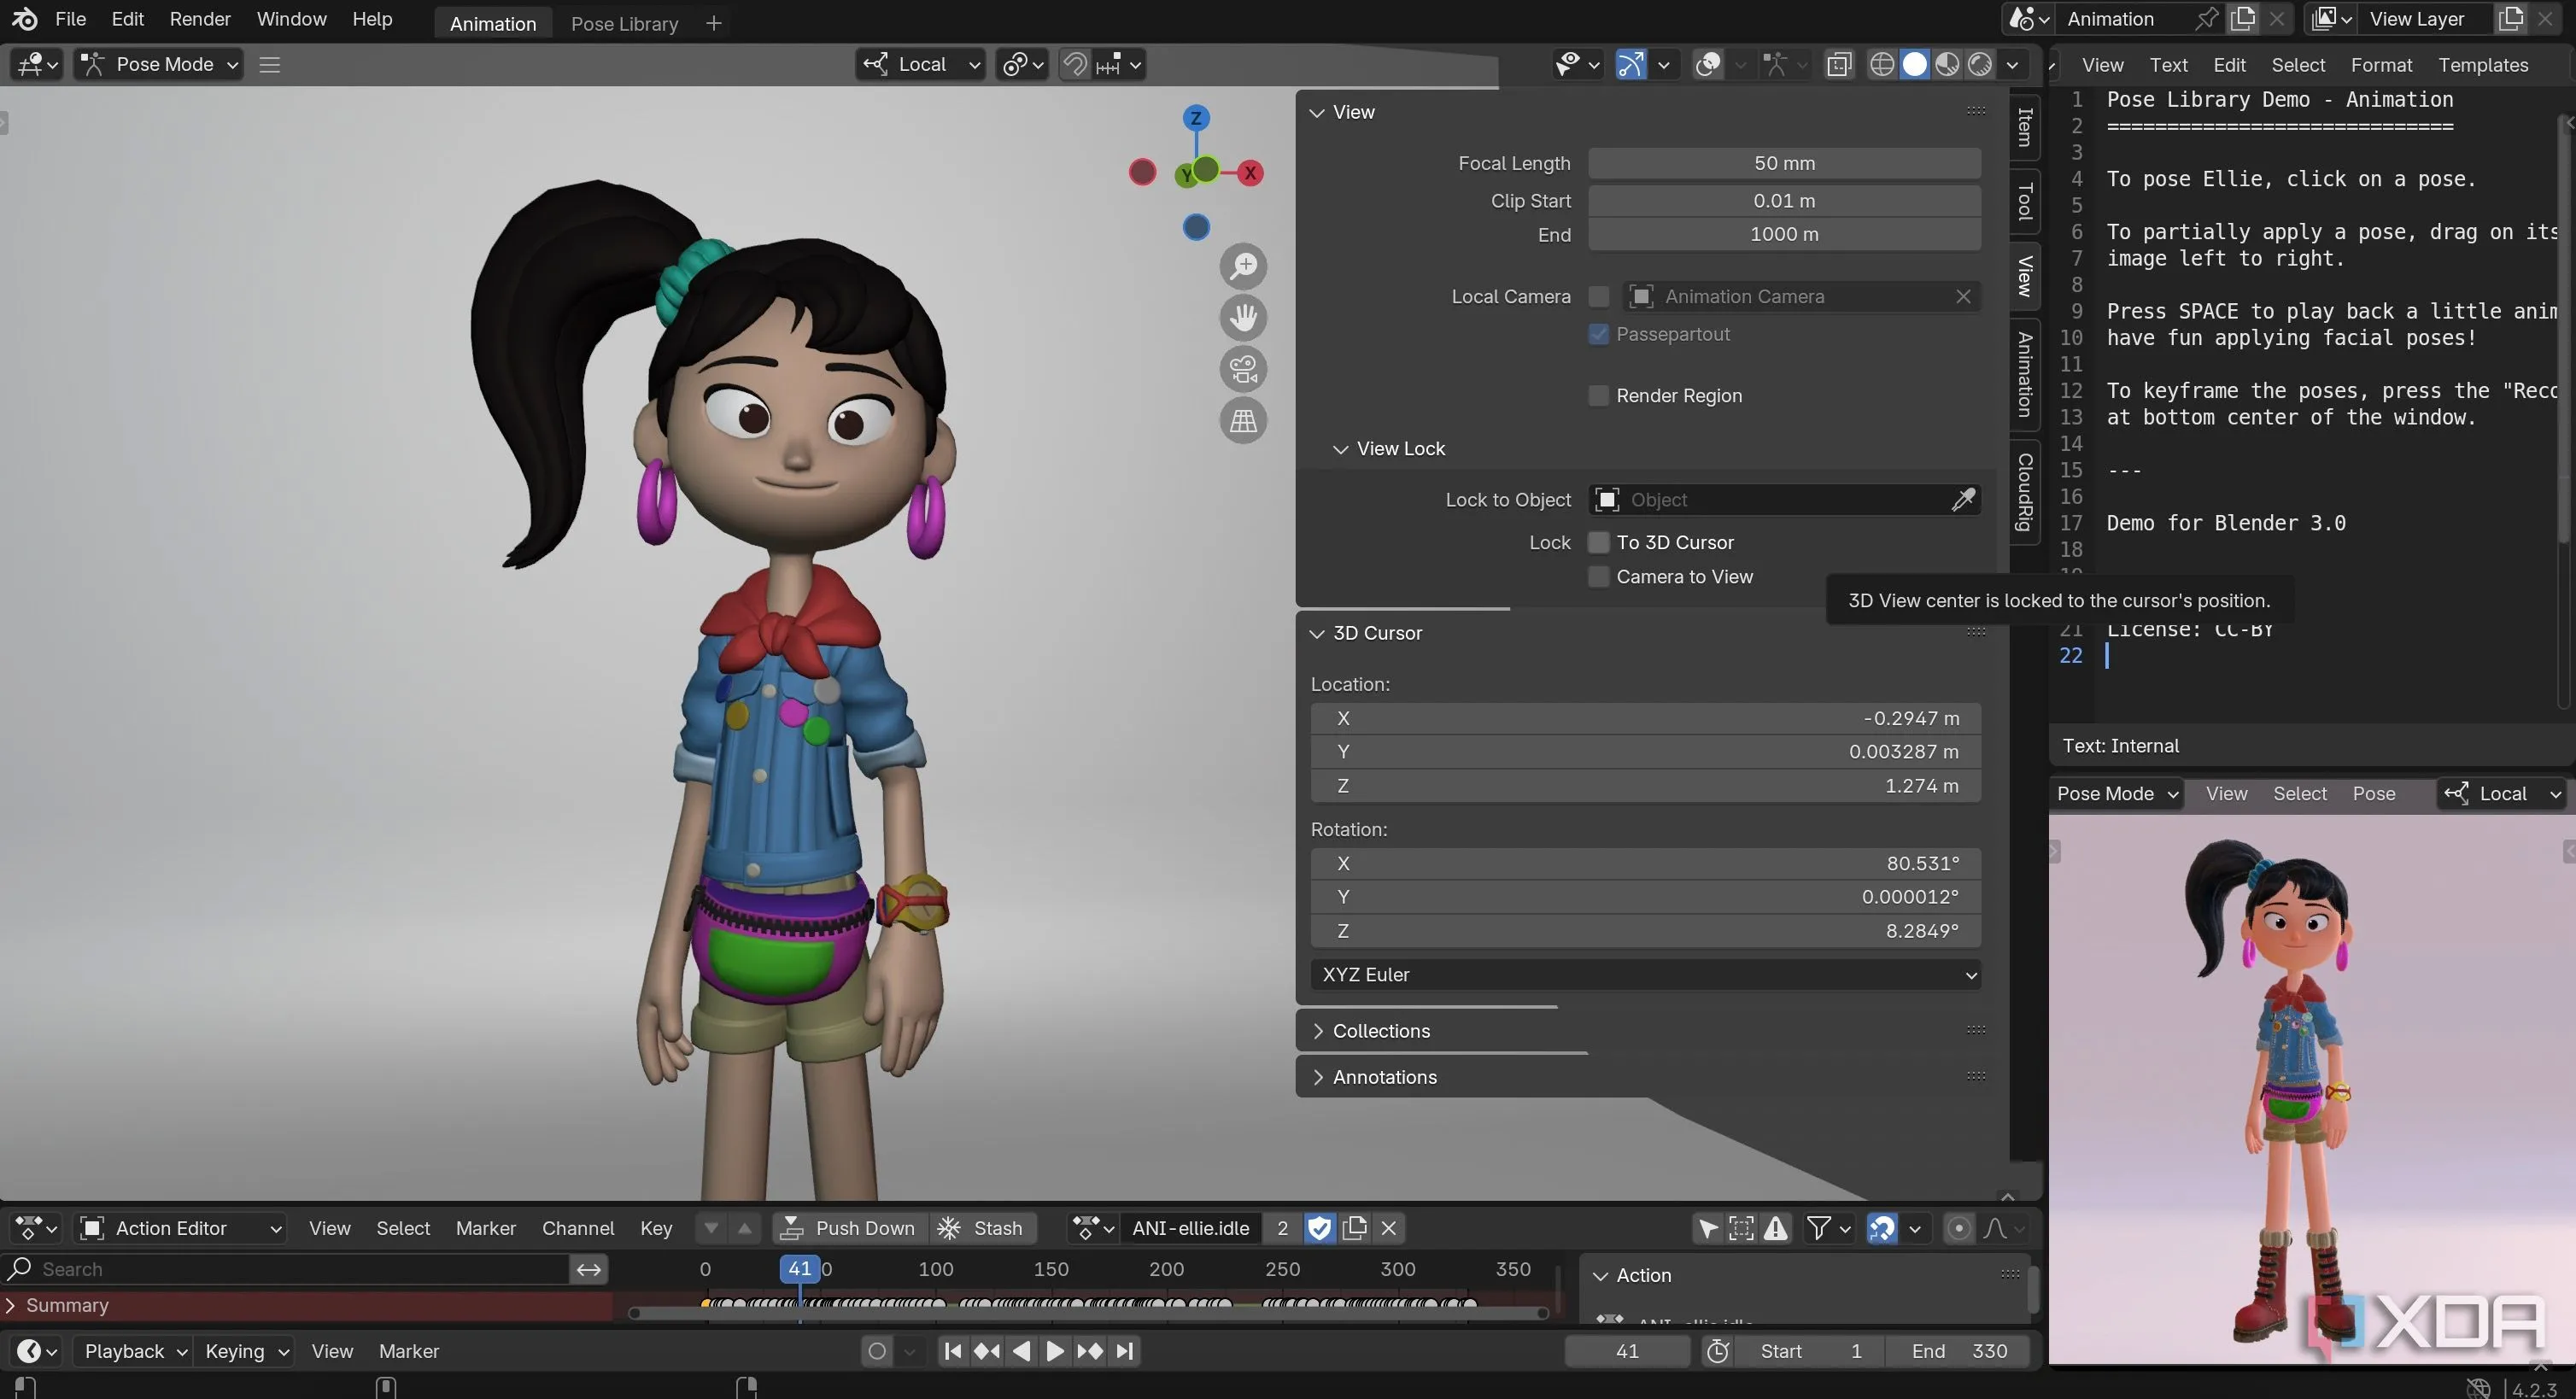Open the Keying popover
The width and height of the screenshot is (2576, 1399).
(x=245, y=1351)
